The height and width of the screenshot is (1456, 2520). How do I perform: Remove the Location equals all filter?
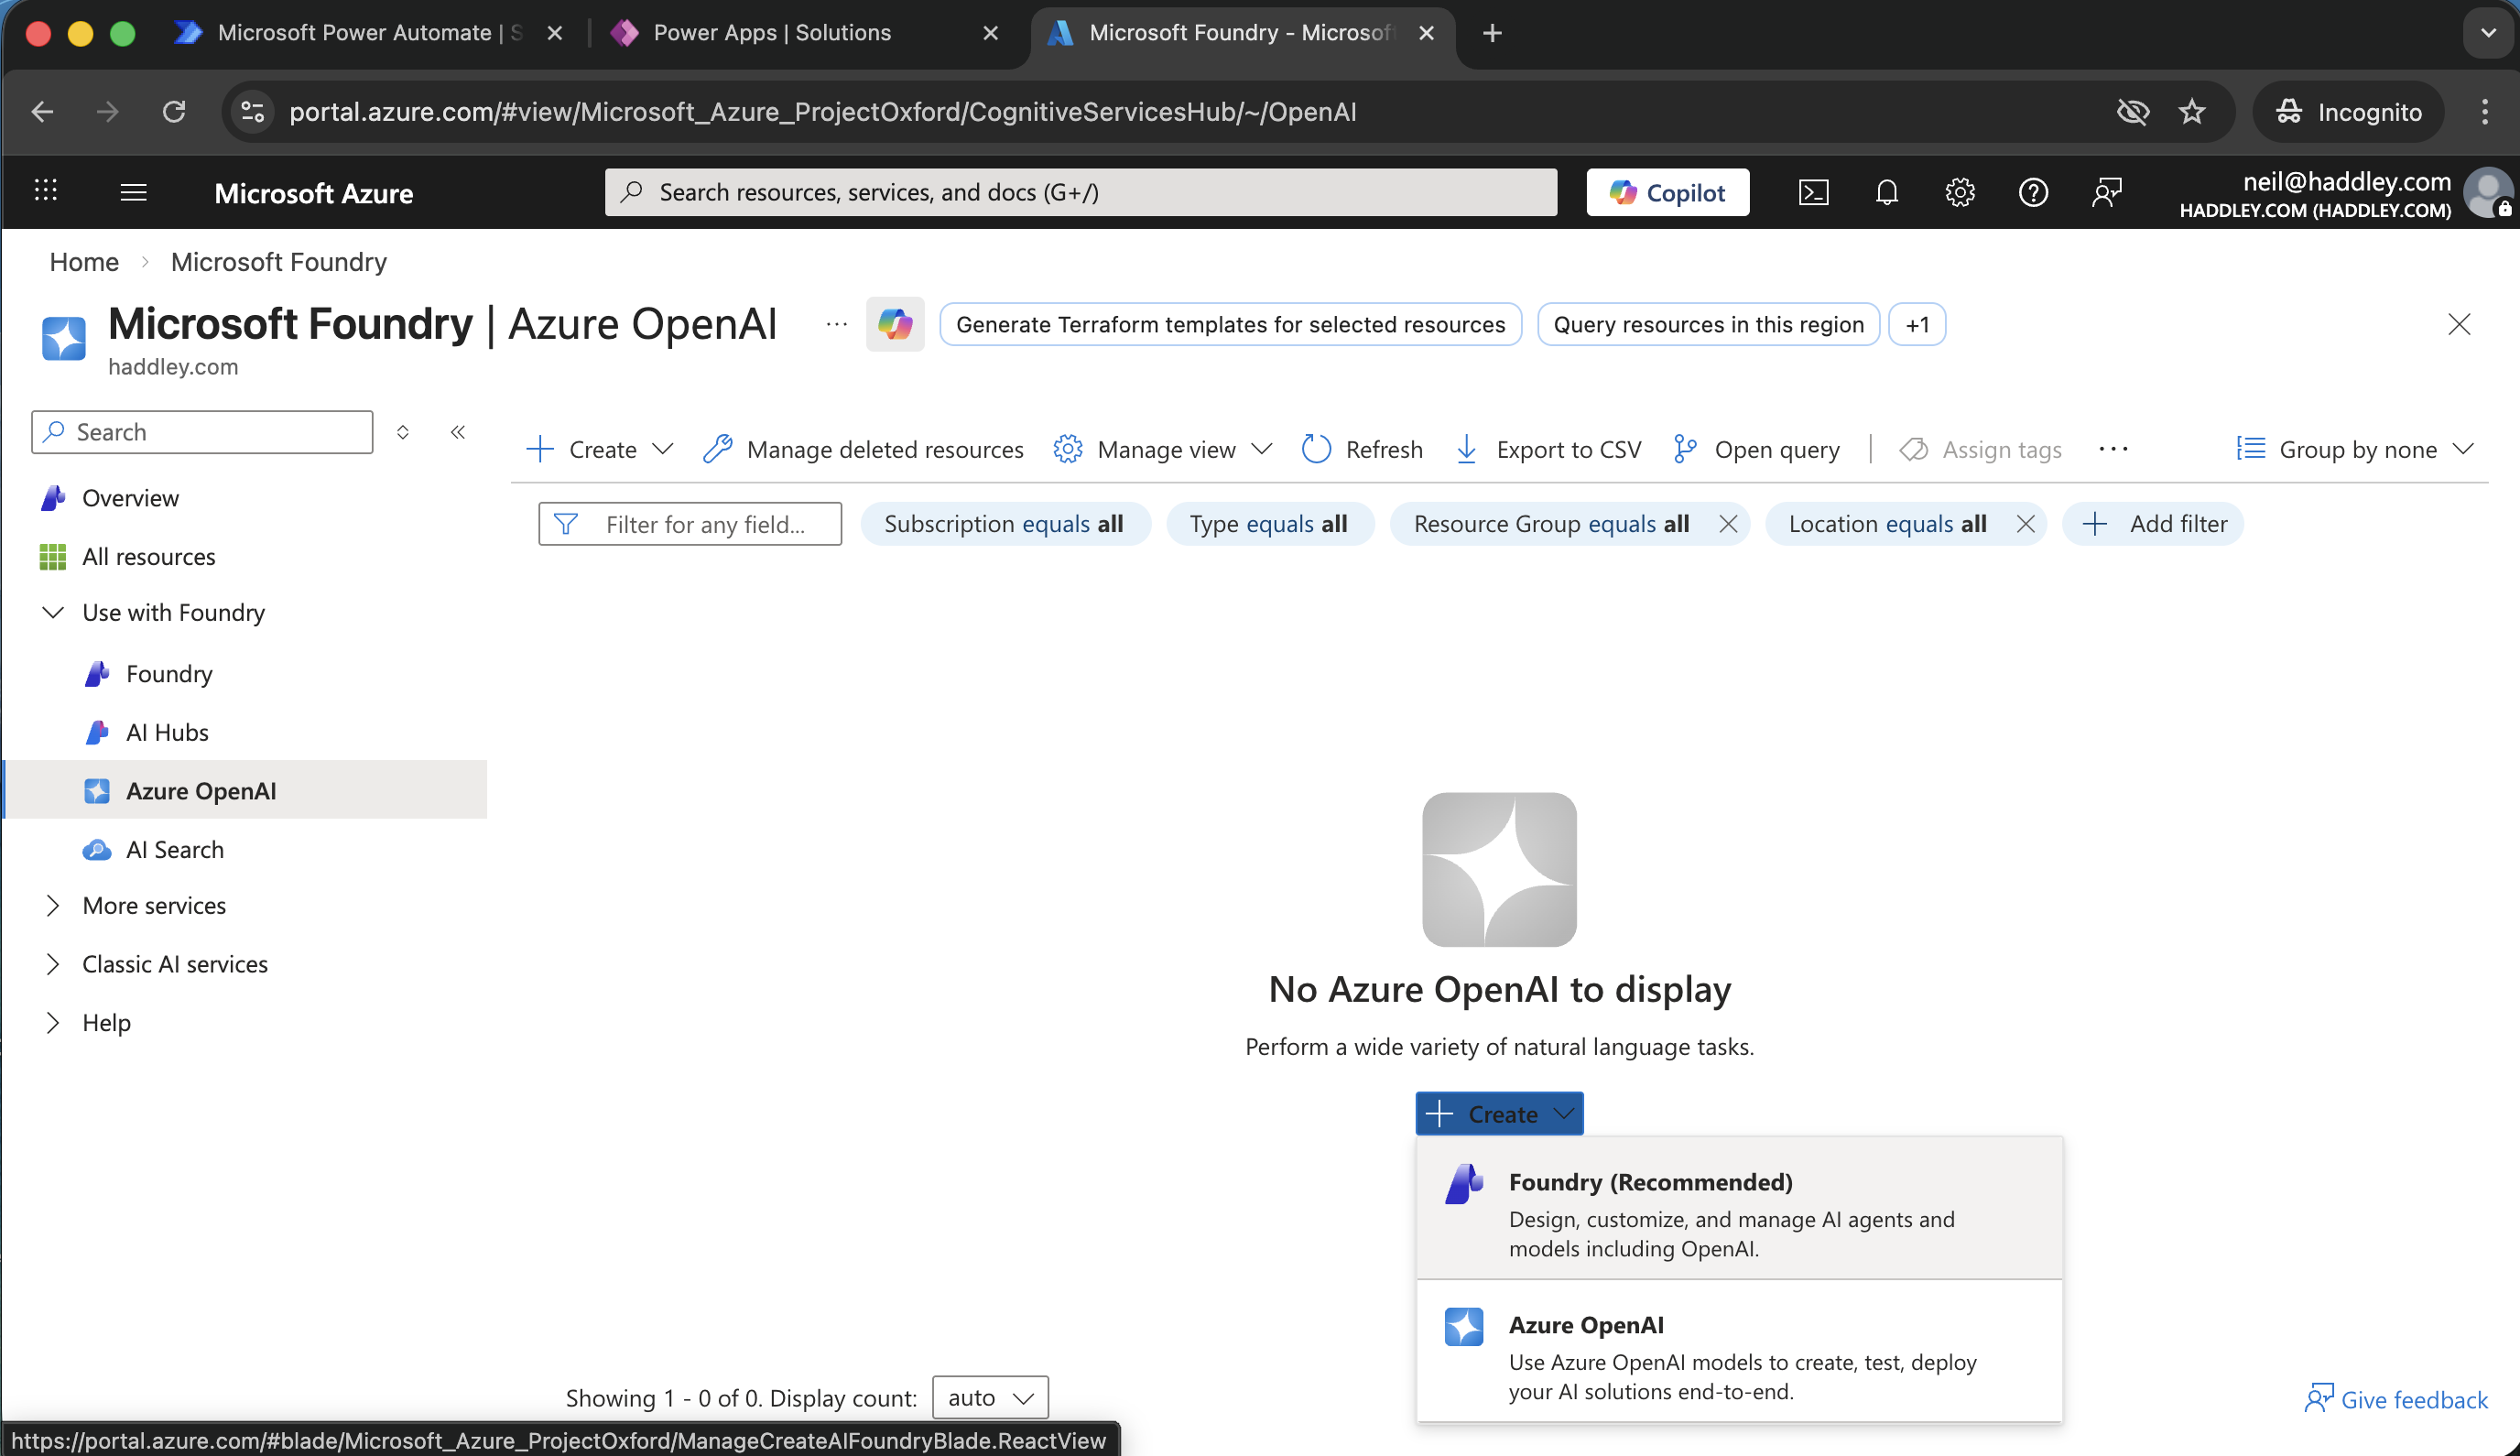click(2026, 523)
